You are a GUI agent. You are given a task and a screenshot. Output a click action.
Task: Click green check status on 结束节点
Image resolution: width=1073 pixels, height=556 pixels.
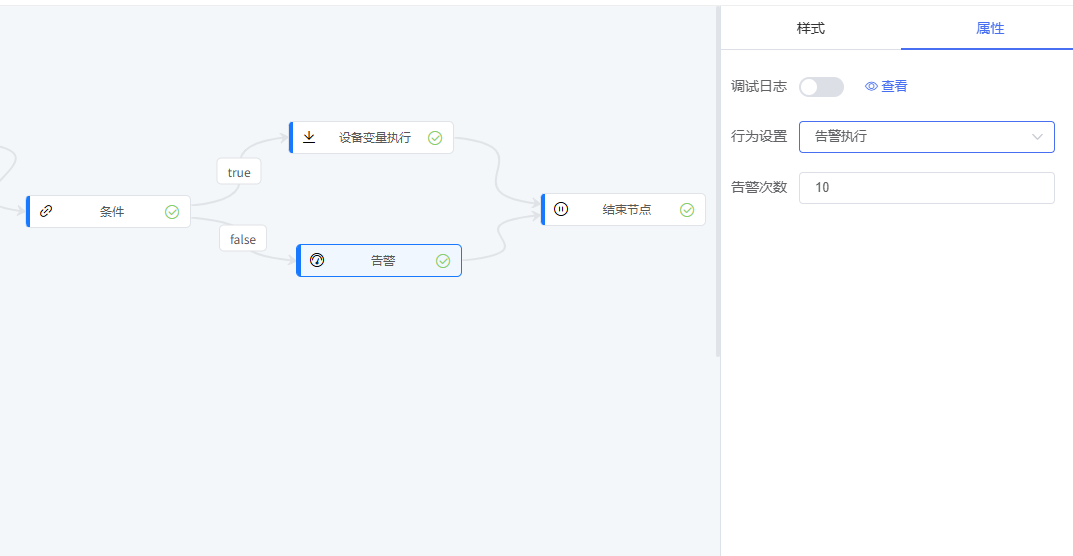pyautogui.click(x=687, y=210)
